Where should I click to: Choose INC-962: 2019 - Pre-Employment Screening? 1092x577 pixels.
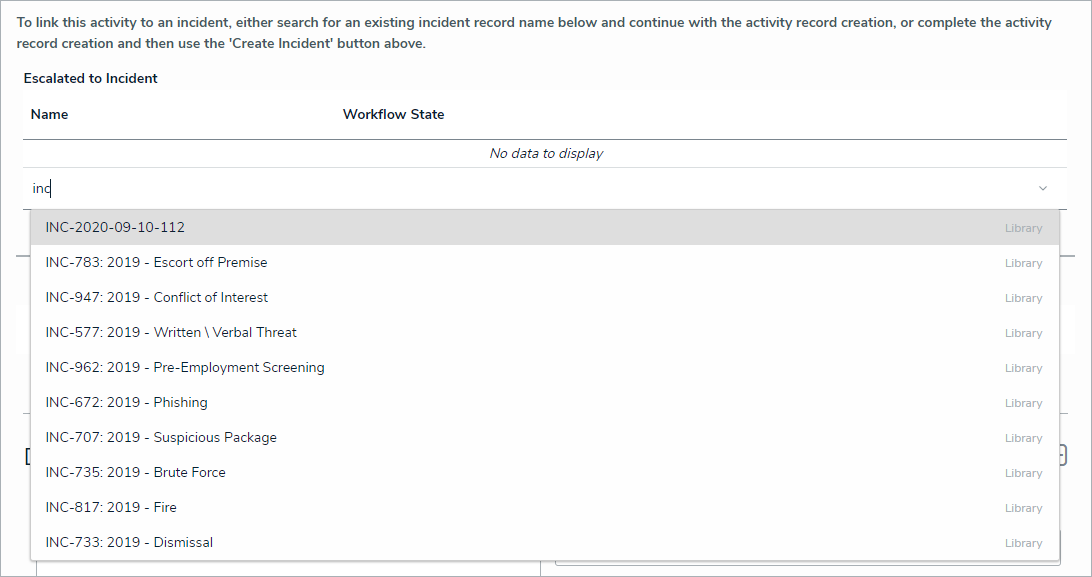click(185, 368)
